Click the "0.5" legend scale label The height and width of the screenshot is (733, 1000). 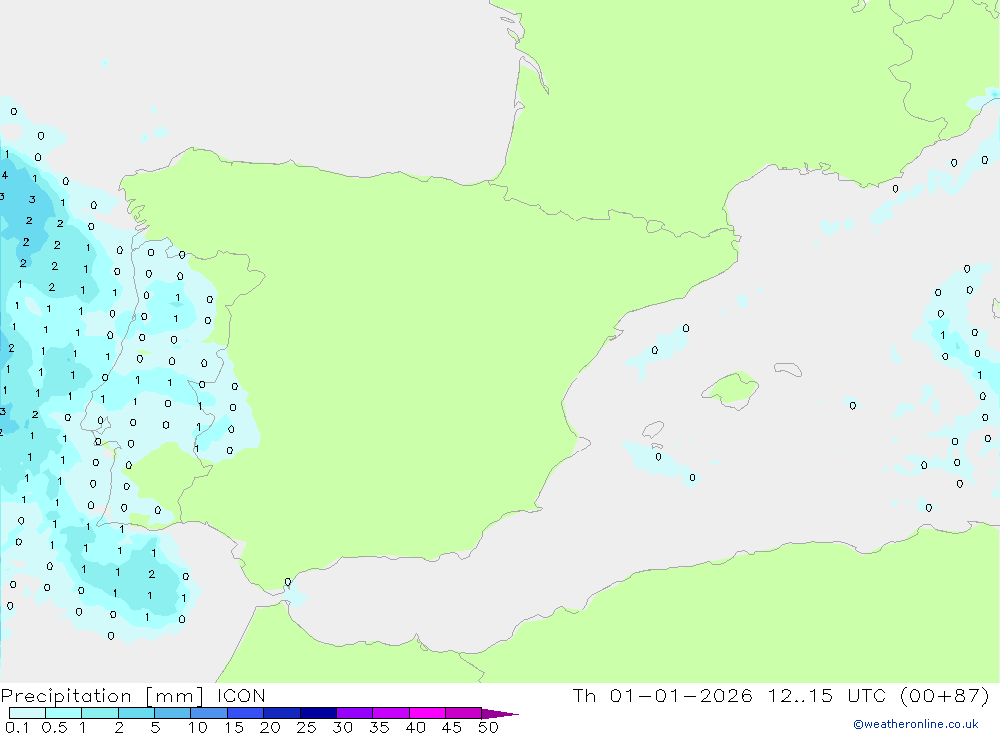[54, 727]
